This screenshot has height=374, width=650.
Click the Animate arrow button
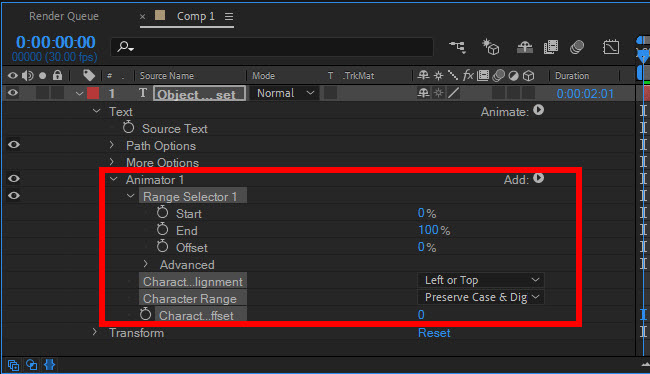click(538, 110)
